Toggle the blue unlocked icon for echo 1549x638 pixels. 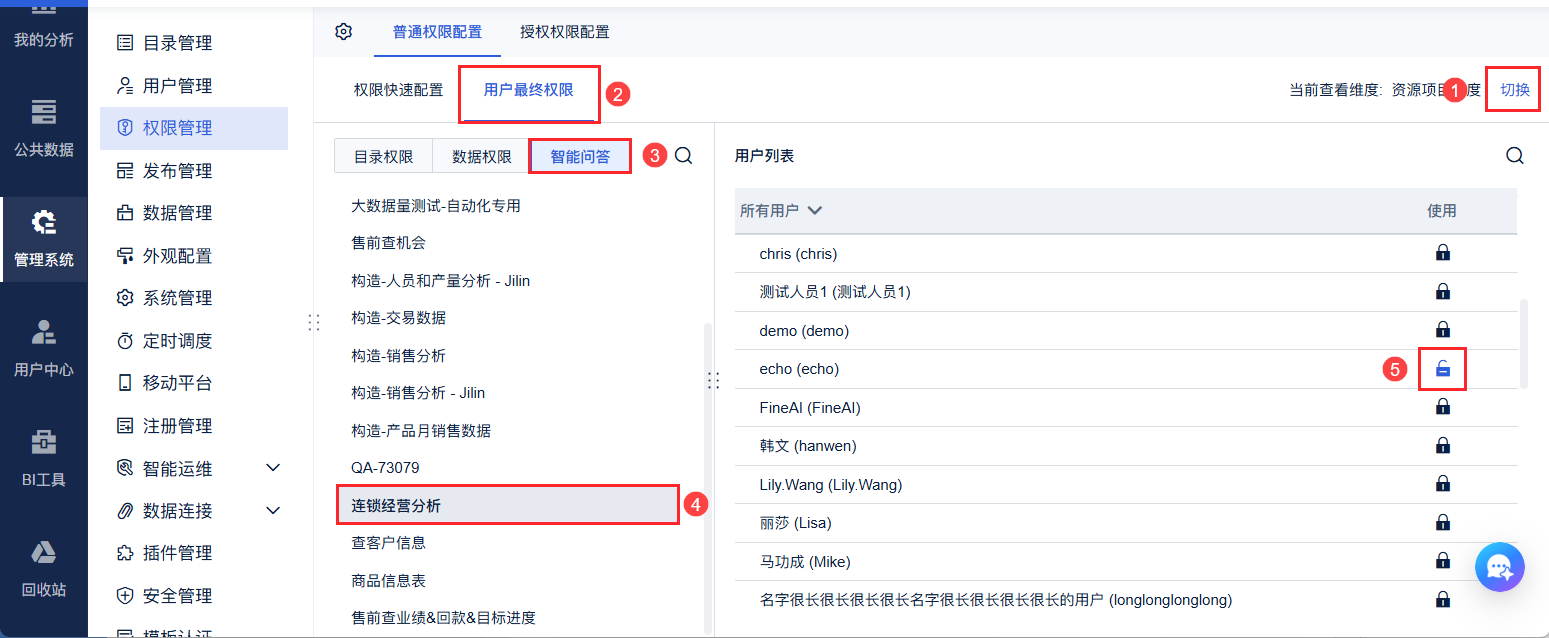[1442, 369]
